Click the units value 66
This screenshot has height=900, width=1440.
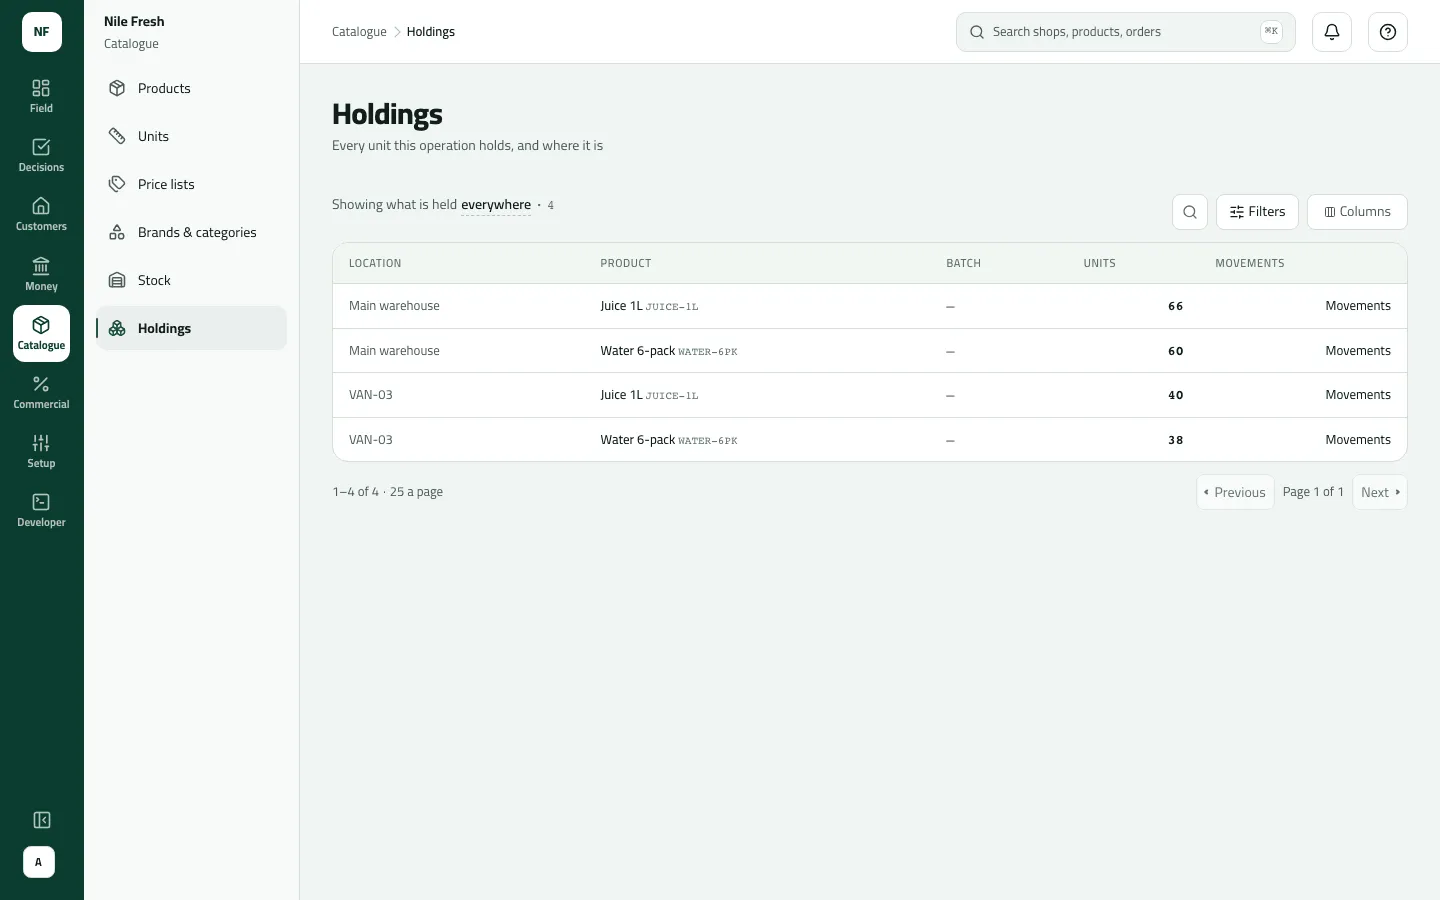click(x=1176, y=306)
